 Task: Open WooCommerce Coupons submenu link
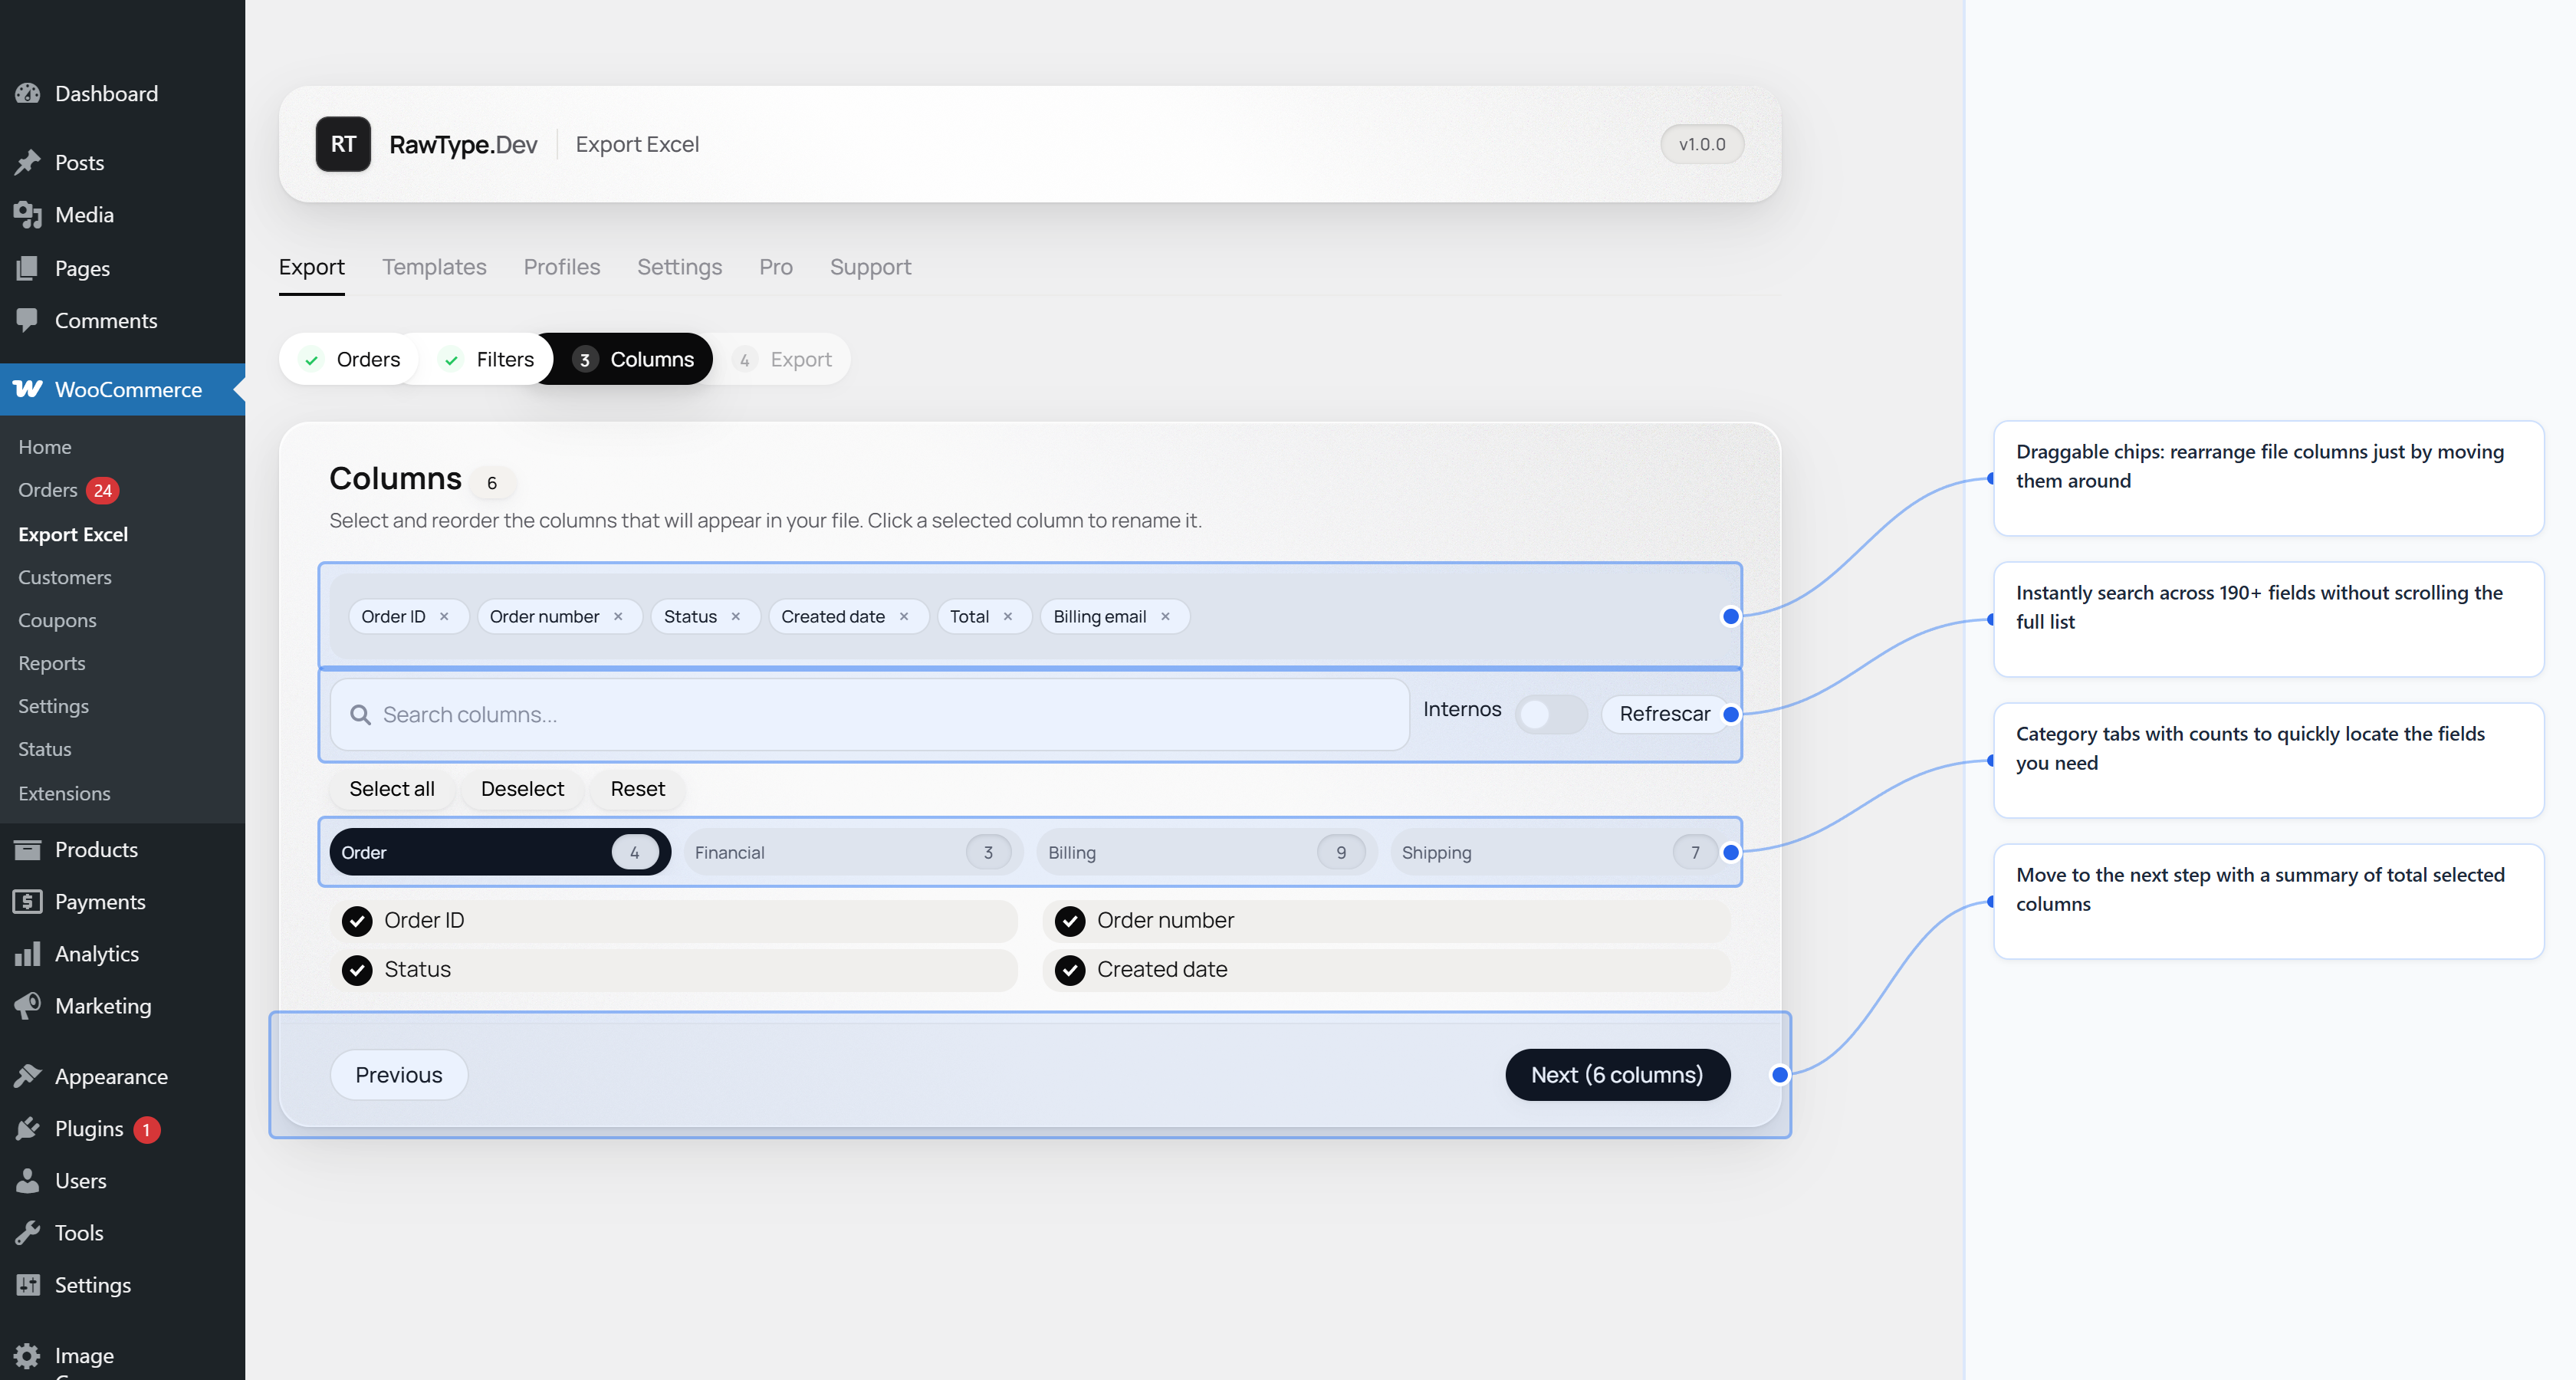point(57,620)
